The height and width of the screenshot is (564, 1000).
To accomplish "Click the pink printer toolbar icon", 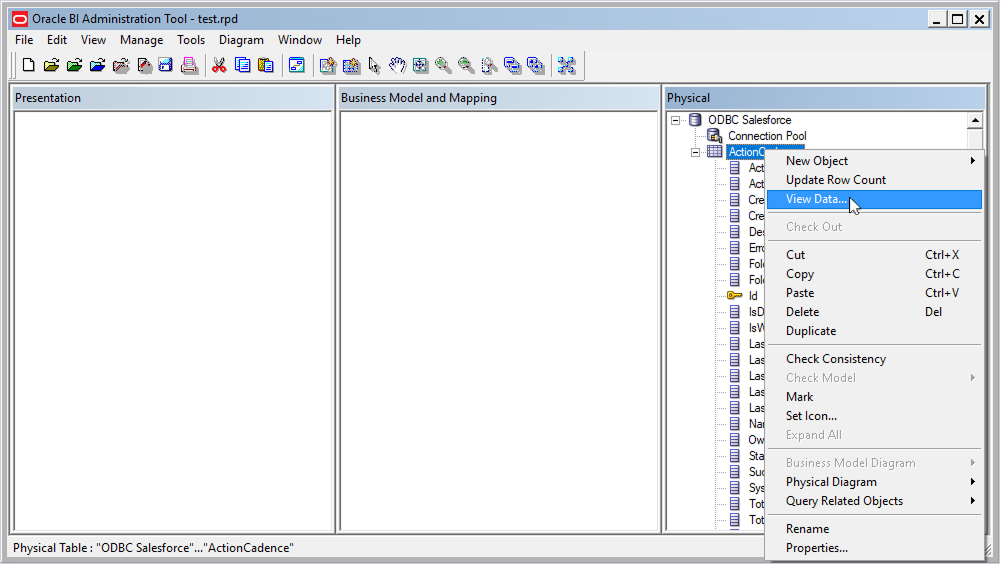I will pos(189,65).
